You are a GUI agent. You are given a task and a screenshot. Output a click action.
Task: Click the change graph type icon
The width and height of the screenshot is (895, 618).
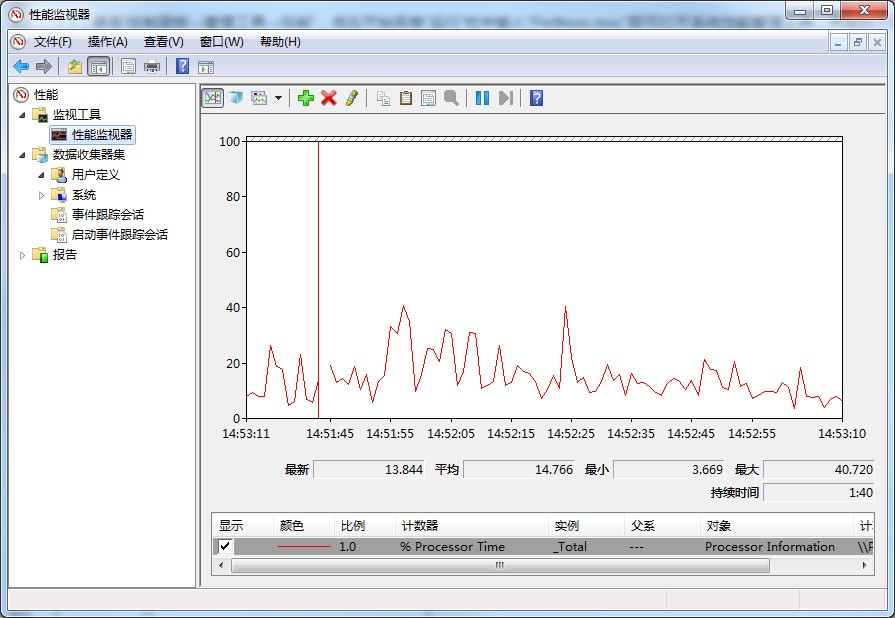click(x=260, y=98)
